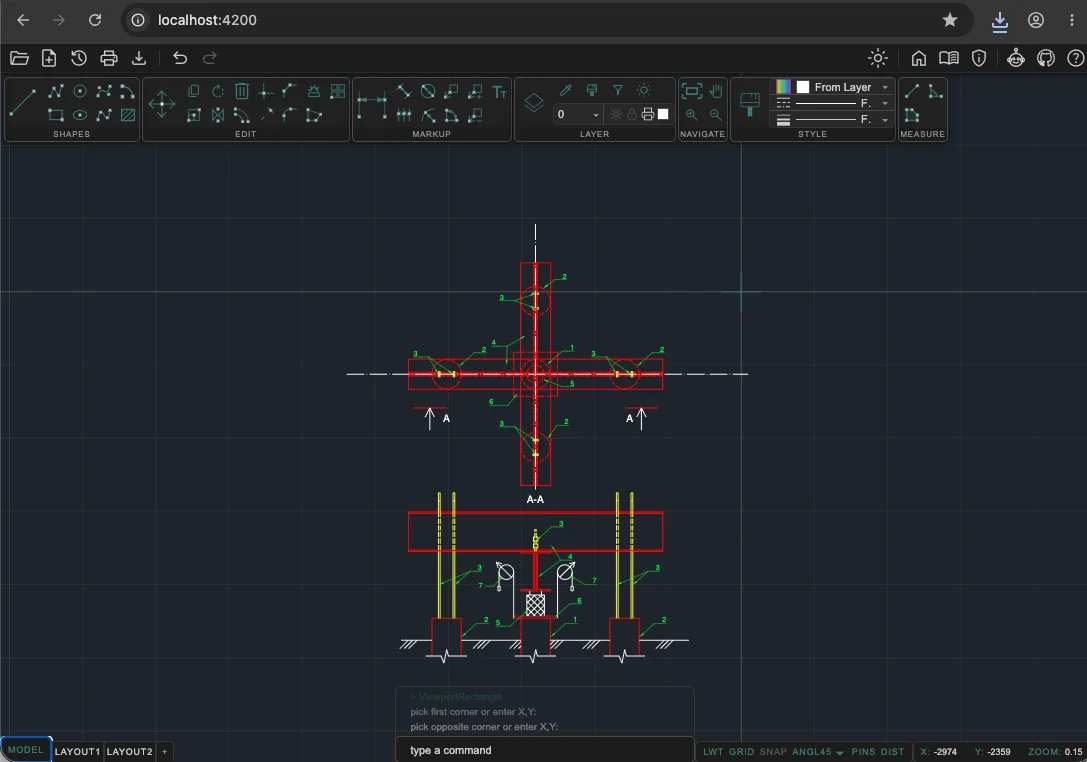
Task: Select the Linear dimension tool
Action: (x=372, y=103)
